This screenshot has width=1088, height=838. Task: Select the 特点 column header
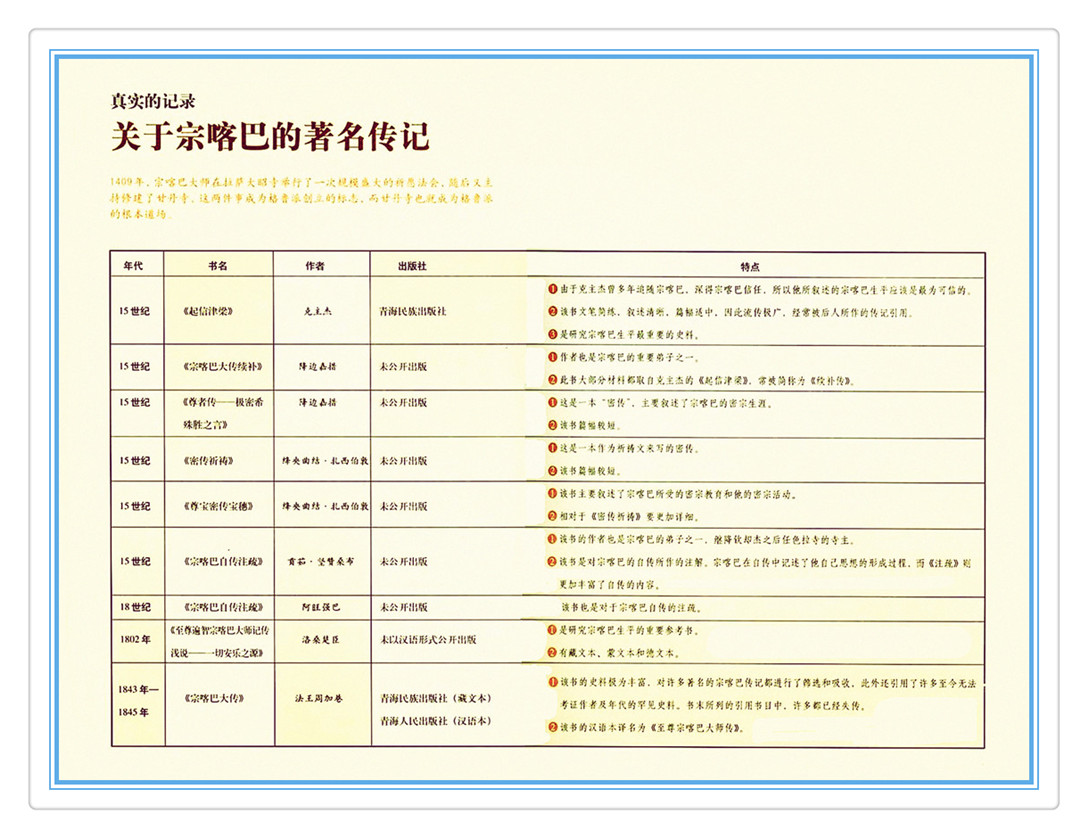(x=750, y=266)
